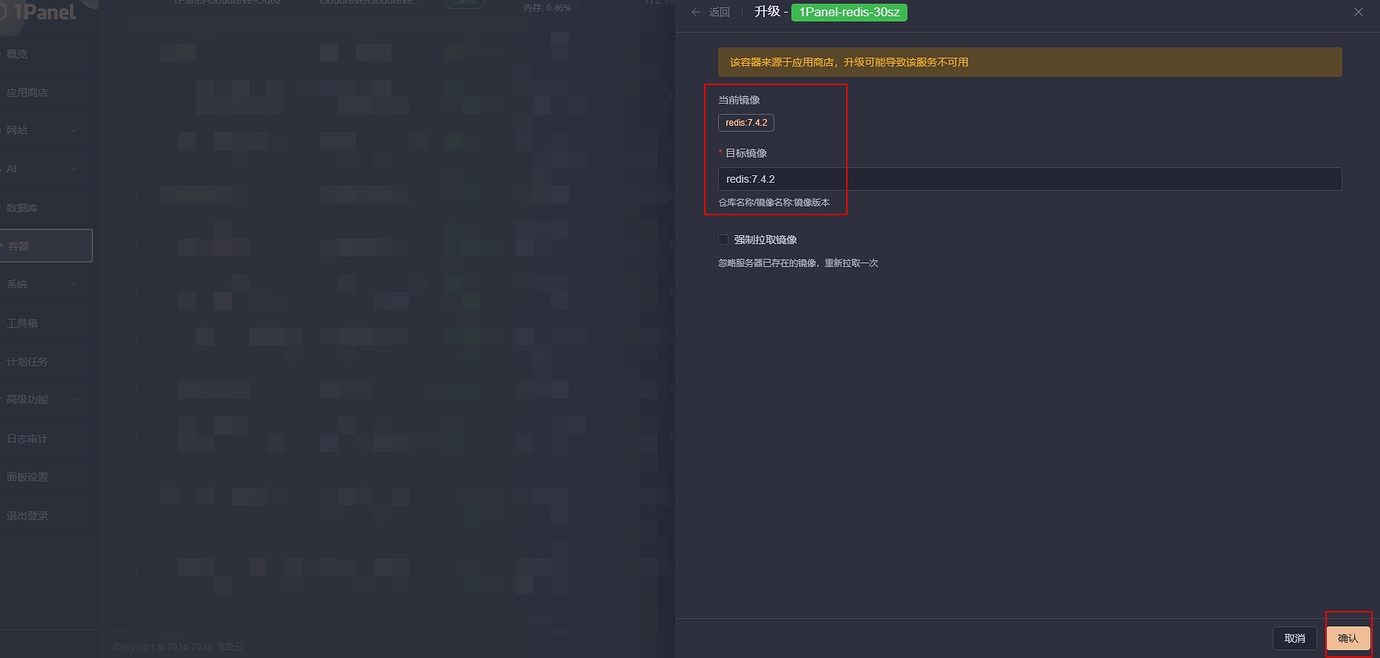This screenshot has width=1380, height=658.
Task: Open 工具箱 menu item
Action: (22, 324)
